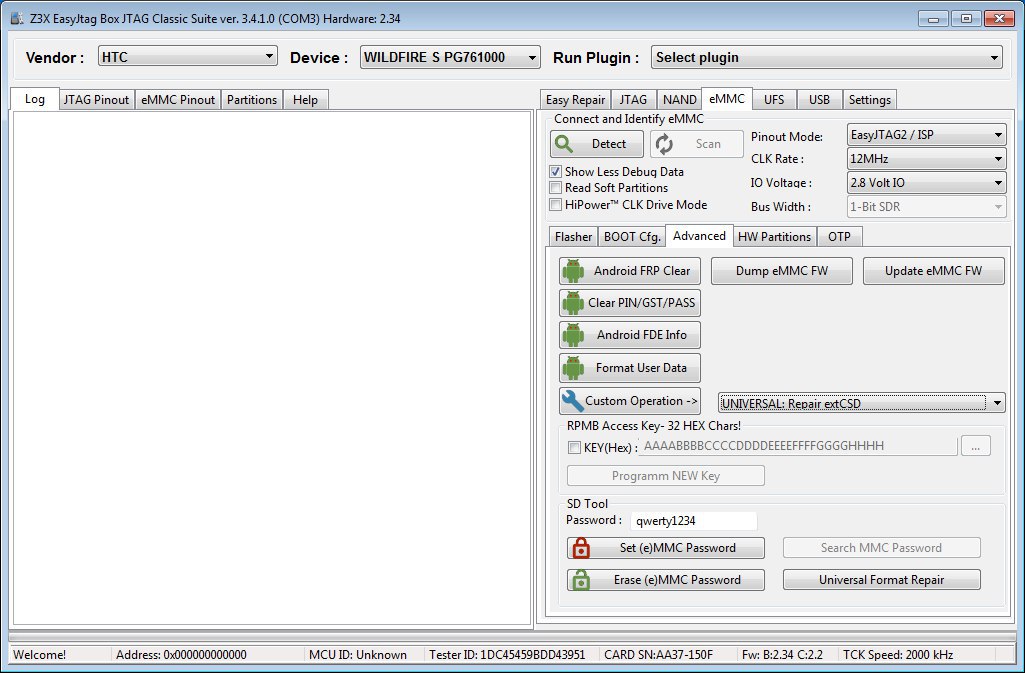Switch to the Easy Repair tab

pyautogui.click(x=575, y=100)
